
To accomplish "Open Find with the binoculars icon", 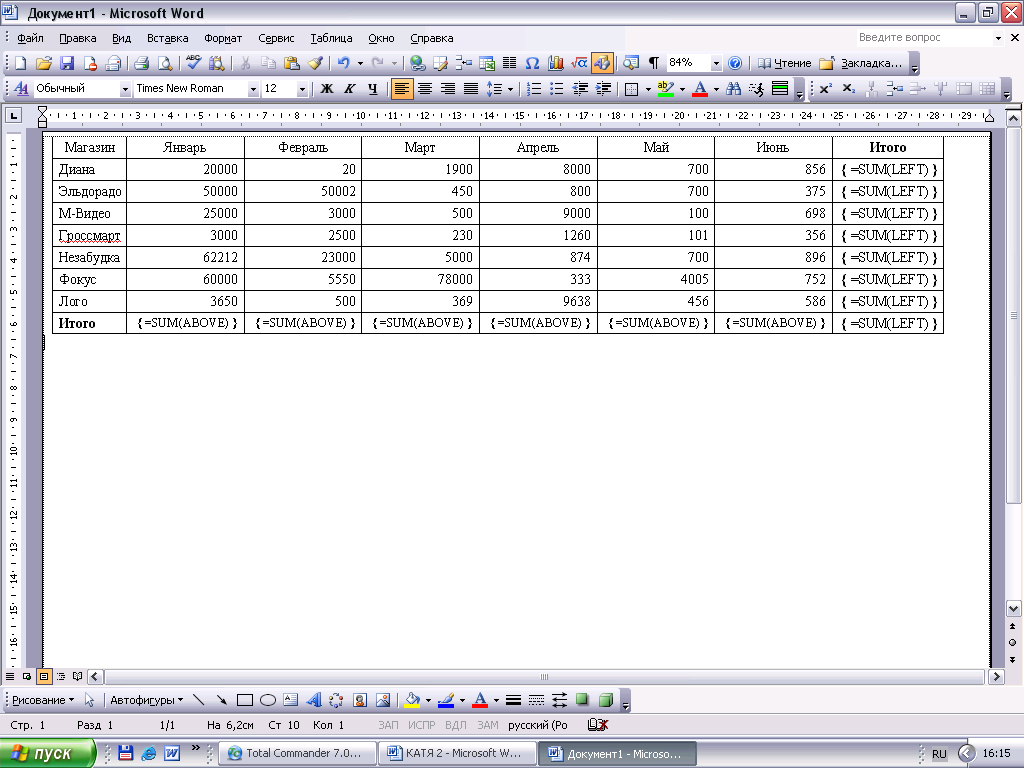I will [x=733, y=89].
